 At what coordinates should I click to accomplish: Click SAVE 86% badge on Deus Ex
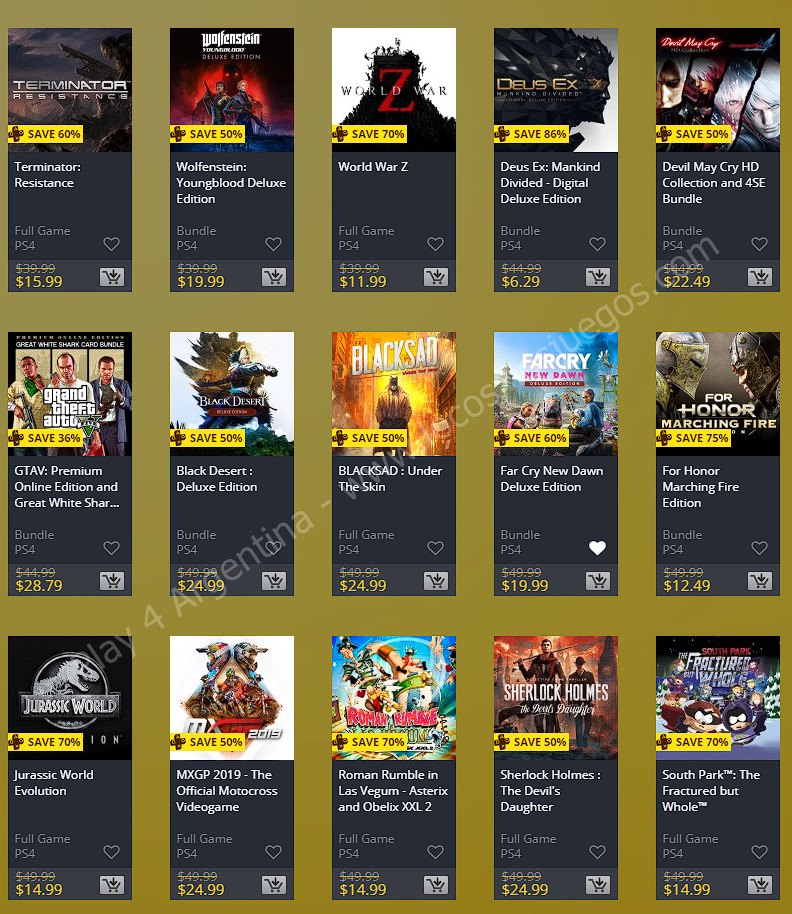[x=531, y=134]
